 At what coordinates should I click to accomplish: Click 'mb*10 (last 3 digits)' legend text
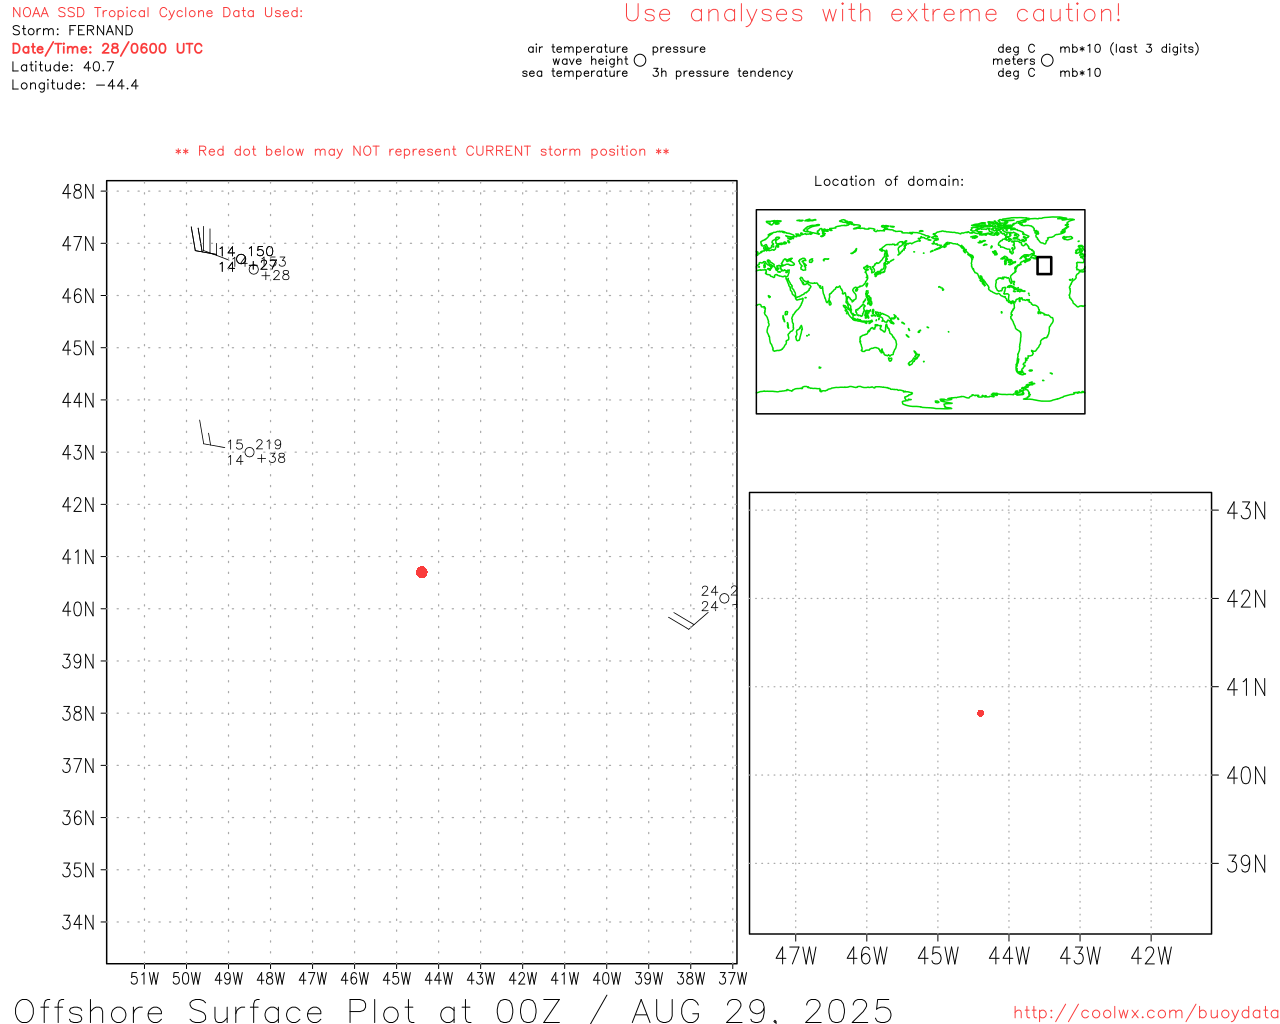pos(1129,49)
